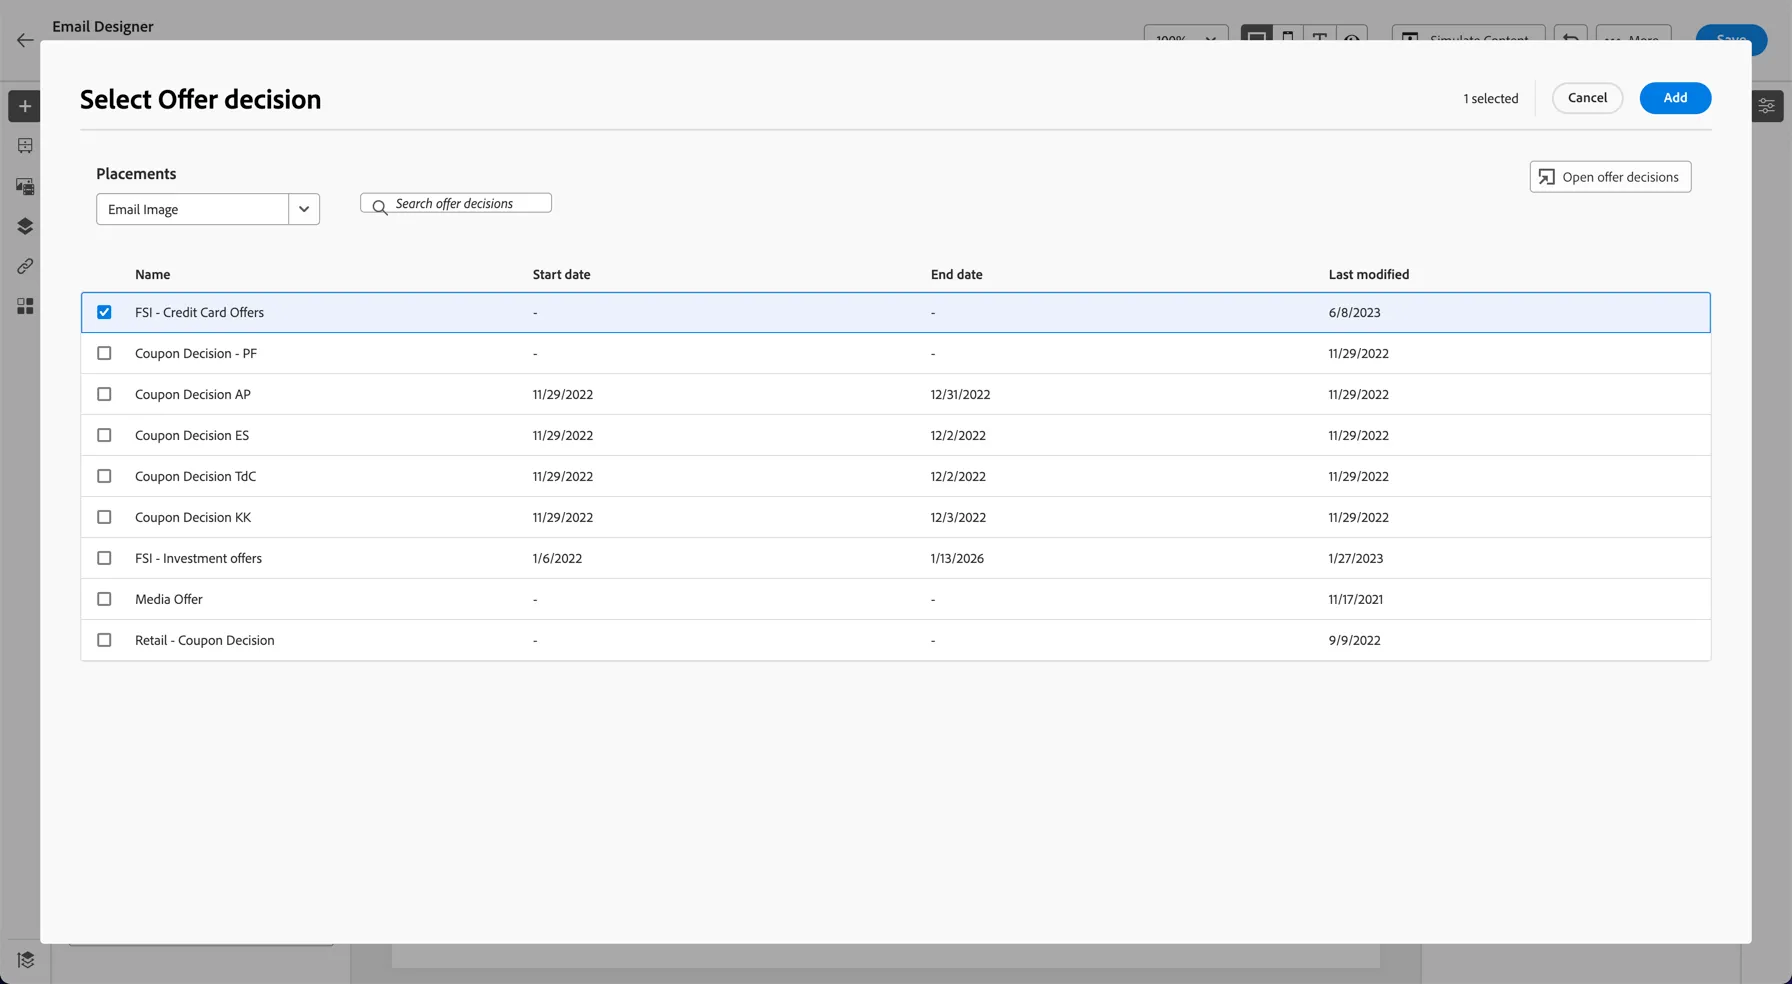Click the Retail - Coupon Decision name
The image size is (1792, 984).
point(205,640)
